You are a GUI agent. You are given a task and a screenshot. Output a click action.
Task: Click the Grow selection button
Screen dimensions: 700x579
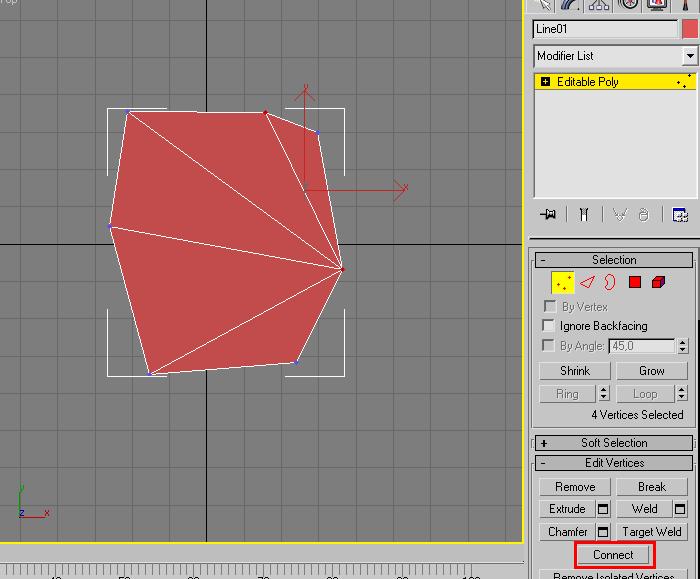(x=652, y=371)
